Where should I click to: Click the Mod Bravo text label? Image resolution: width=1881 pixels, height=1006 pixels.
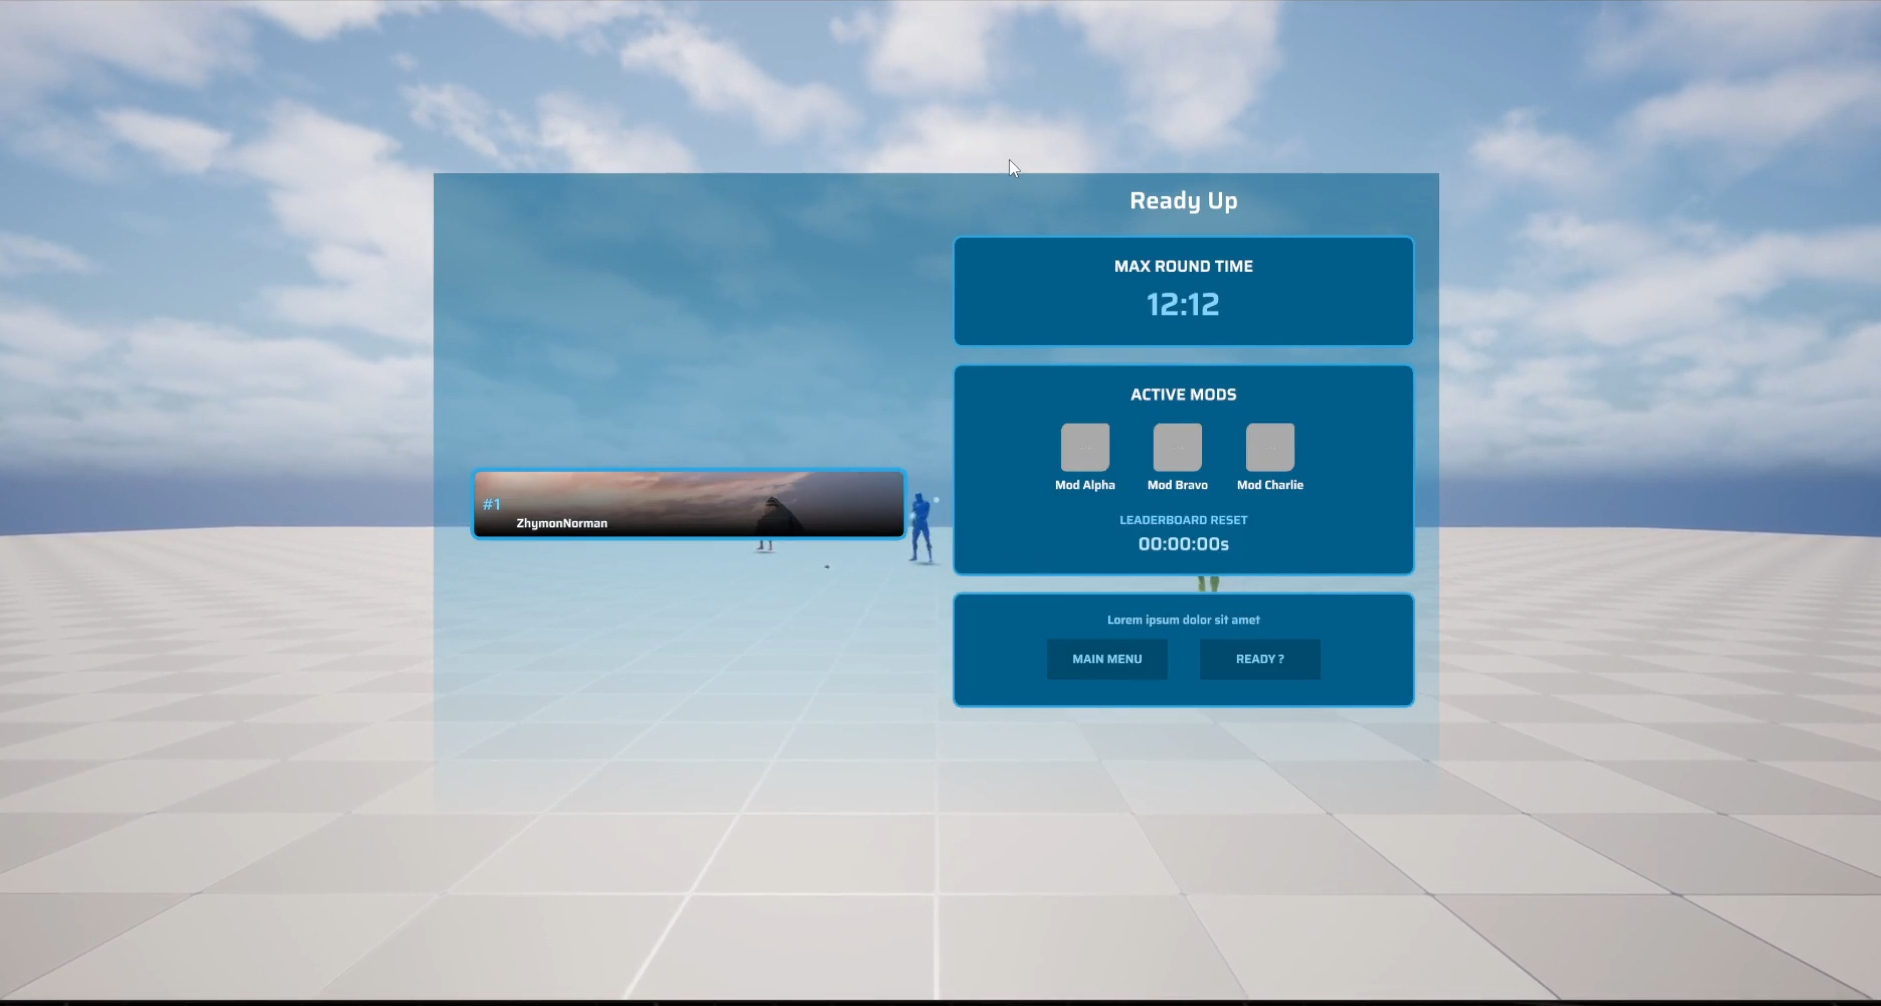coord(1177,485)
